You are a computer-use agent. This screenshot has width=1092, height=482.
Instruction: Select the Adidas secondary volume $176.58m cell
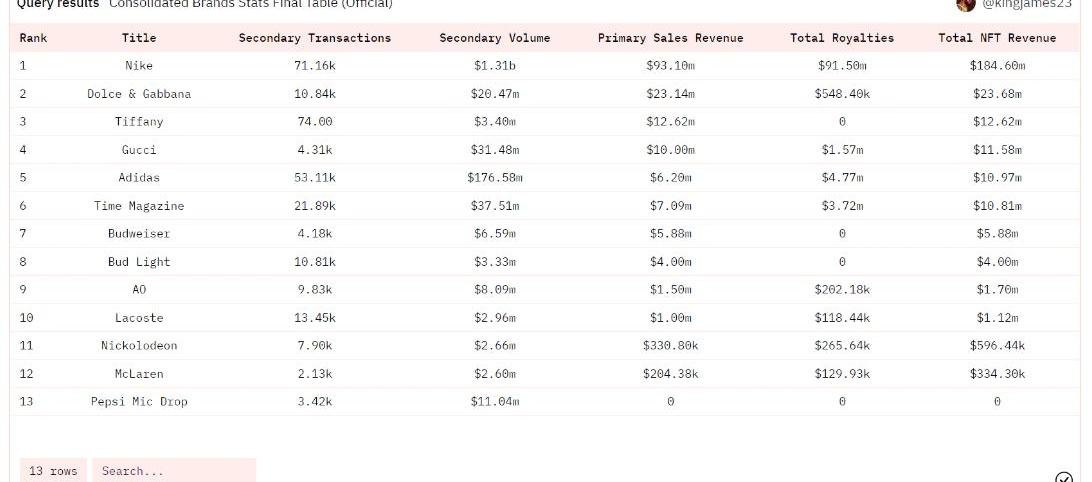[x=494, y=178]
